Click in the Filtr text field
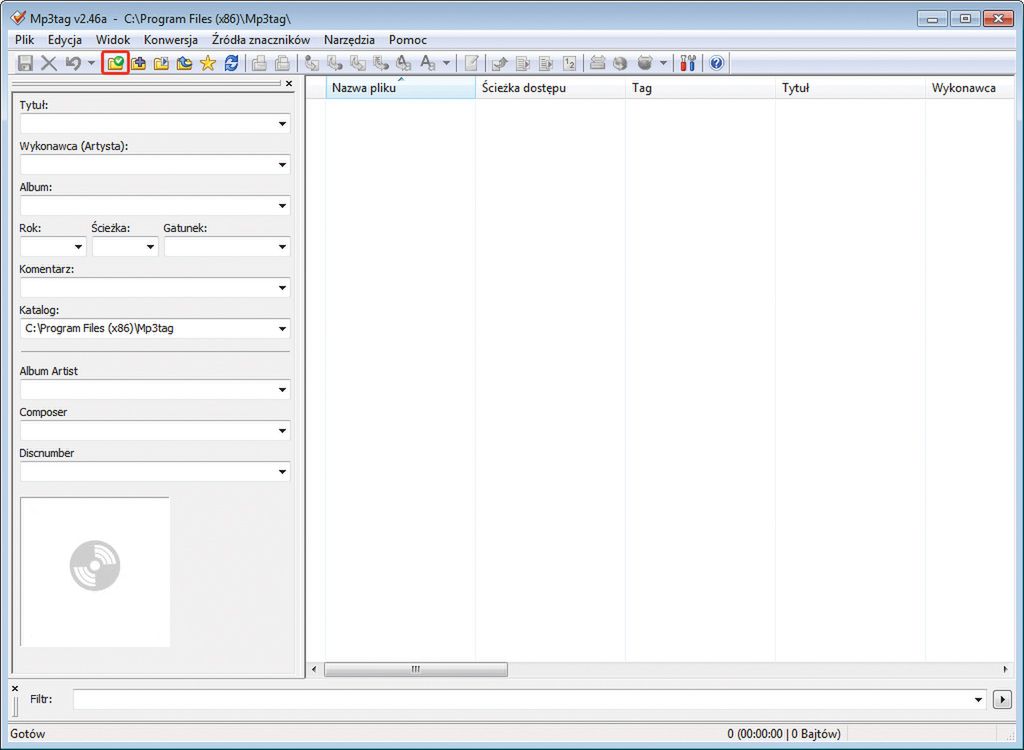 (522, 700)
